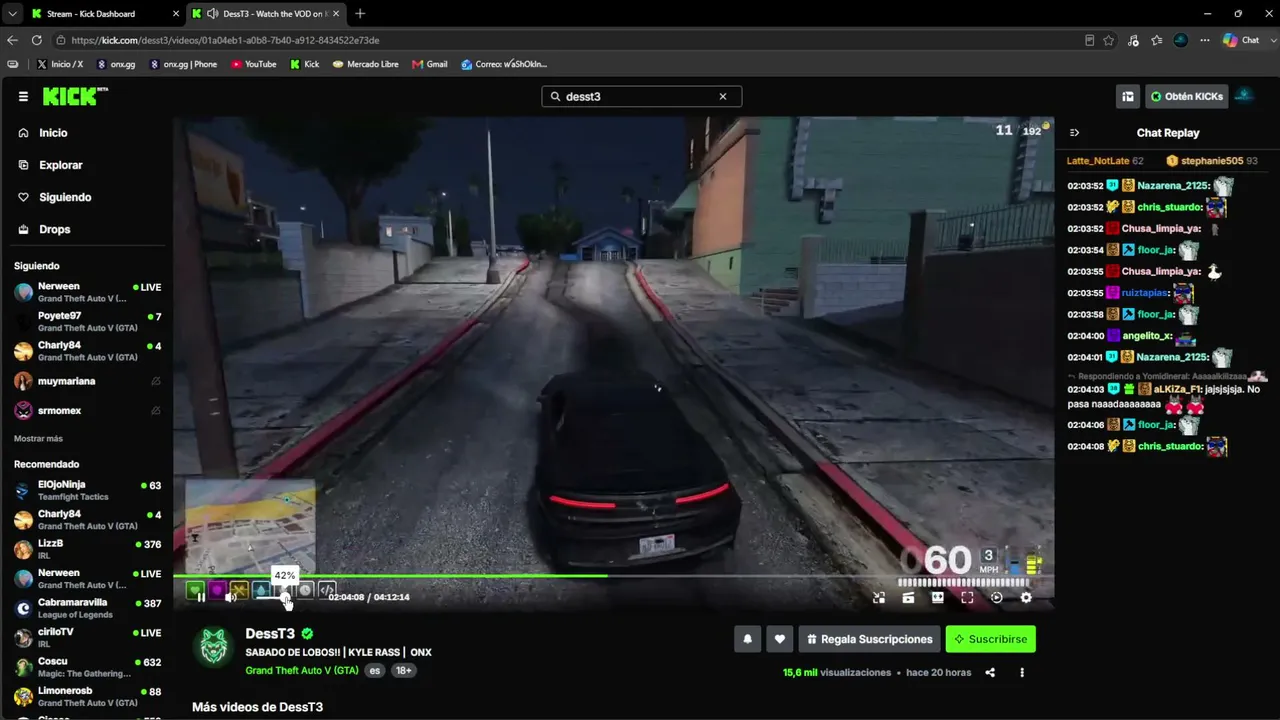Open the DessT3 channel avatar
This screenshot has height=720, width=1280.
tap(212, 648)
